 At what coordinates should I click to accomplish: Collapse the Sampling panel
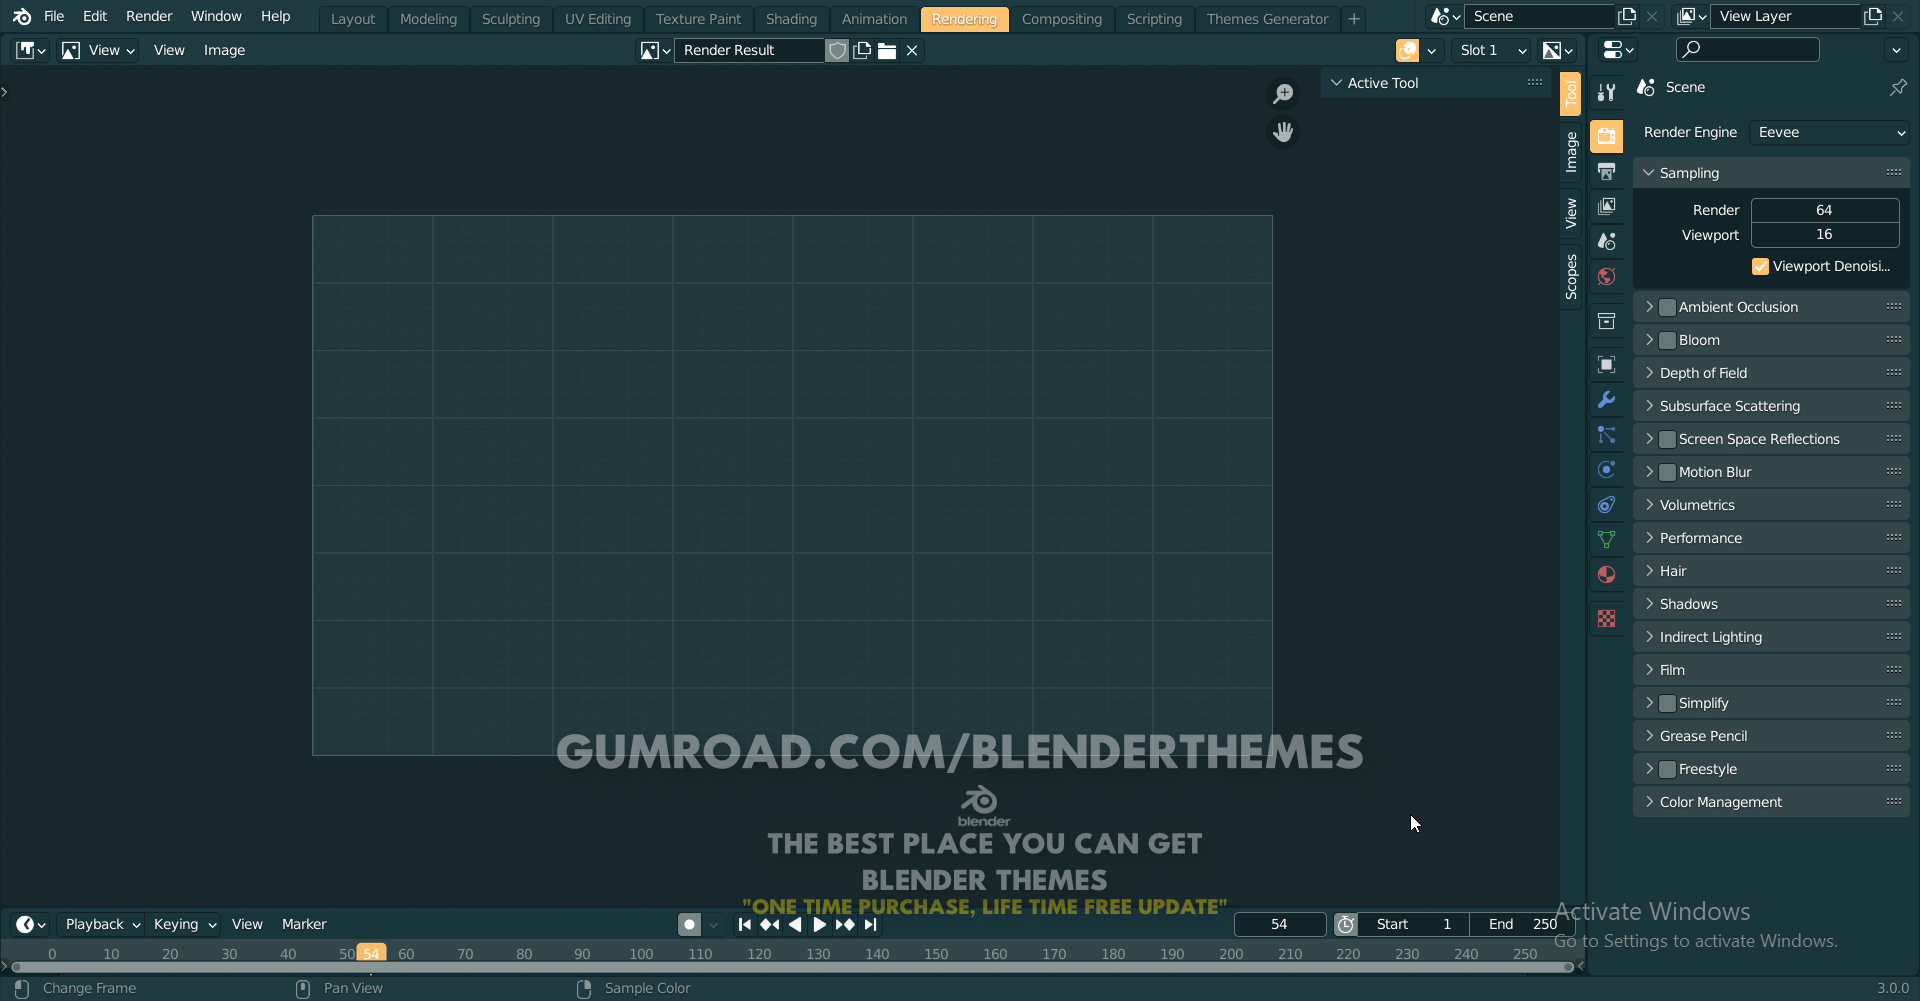[x=1771, y=173]
